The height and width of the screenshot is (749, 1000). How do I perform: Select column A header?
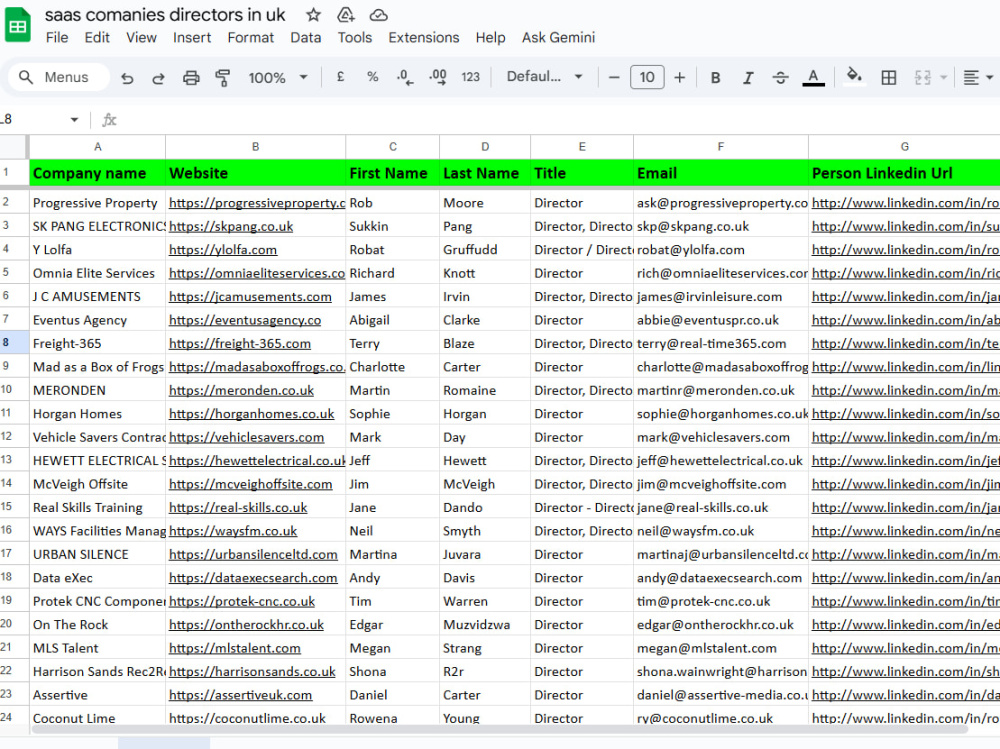98,147
